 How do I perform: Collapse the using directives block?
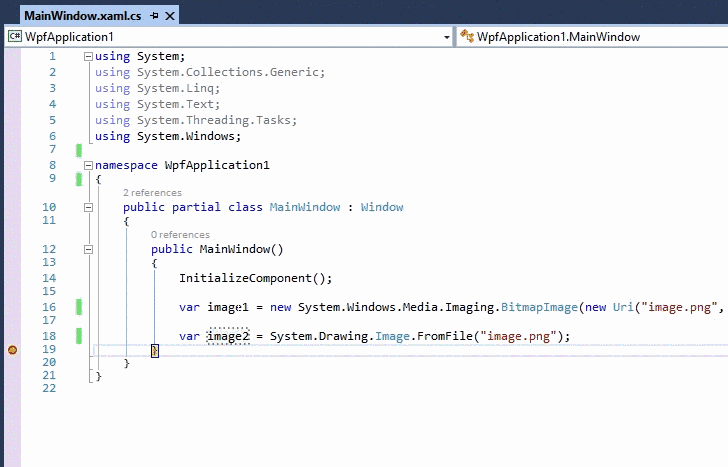click(88, 57)
